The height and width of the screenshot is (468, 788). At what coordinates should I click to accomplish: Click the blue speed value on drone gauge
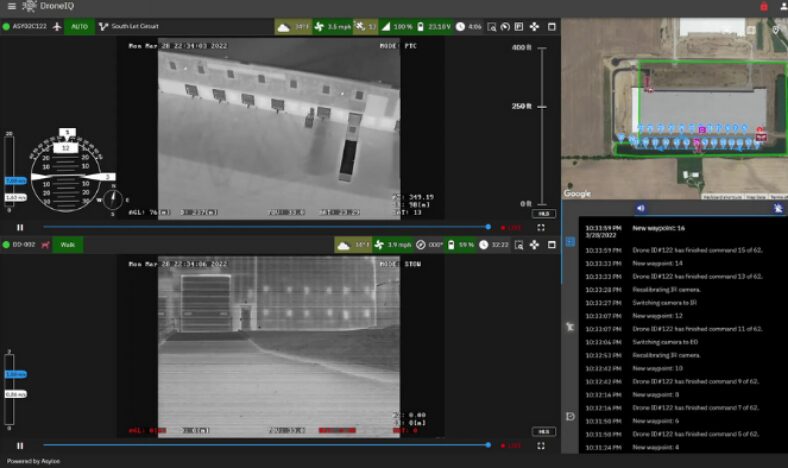tap(16, 180)
